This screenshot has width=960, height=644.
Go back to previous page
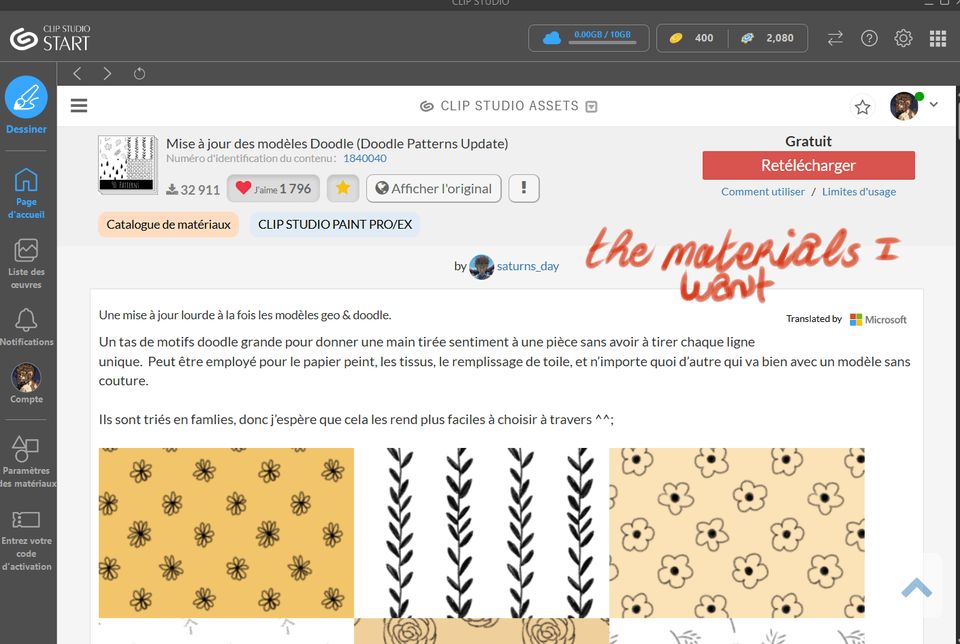click(77, 73)
